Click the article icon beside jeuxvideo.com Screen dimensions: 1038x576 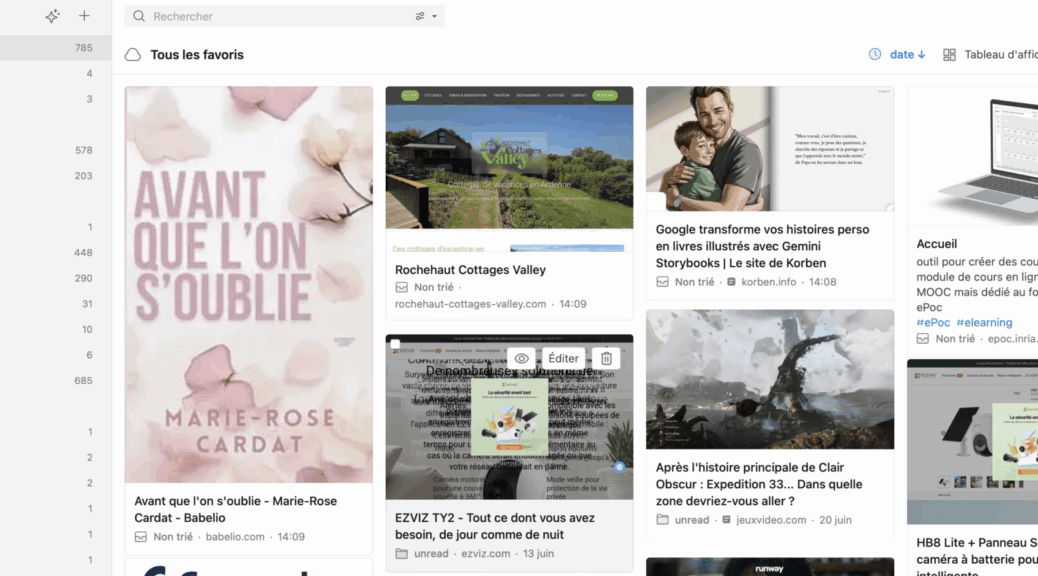tap(726, 520)
